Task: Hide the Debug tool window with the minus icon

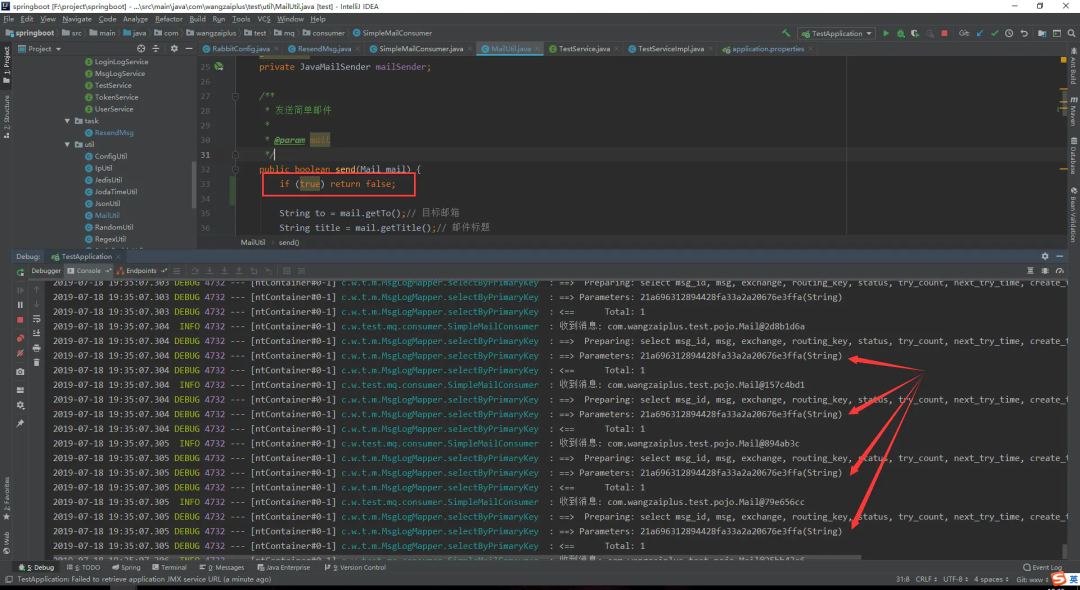Action: tap(1059, 256)
